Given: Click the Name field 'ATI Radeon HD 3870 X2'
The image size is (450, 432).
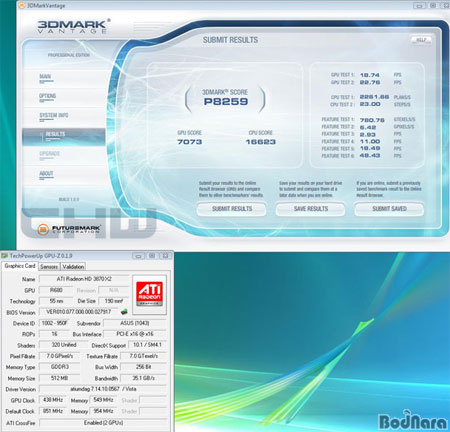Looking at the screenshot, I should pos(84,279).
